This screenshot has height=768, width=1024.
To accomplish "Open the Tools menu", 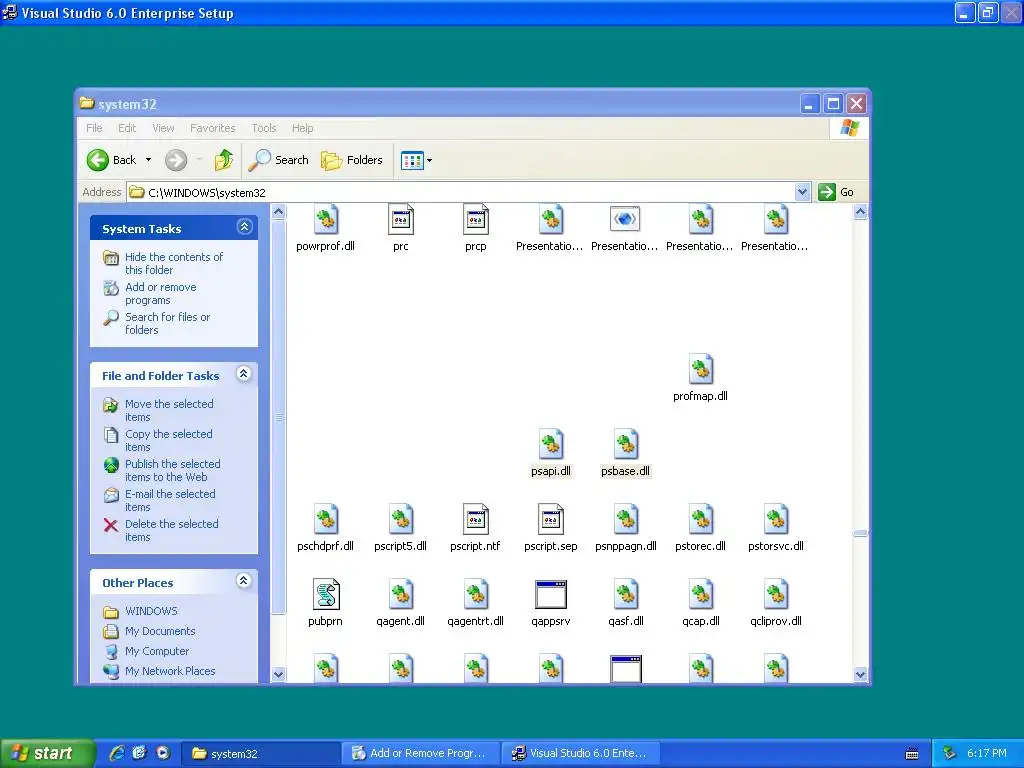I will (264, 128).
